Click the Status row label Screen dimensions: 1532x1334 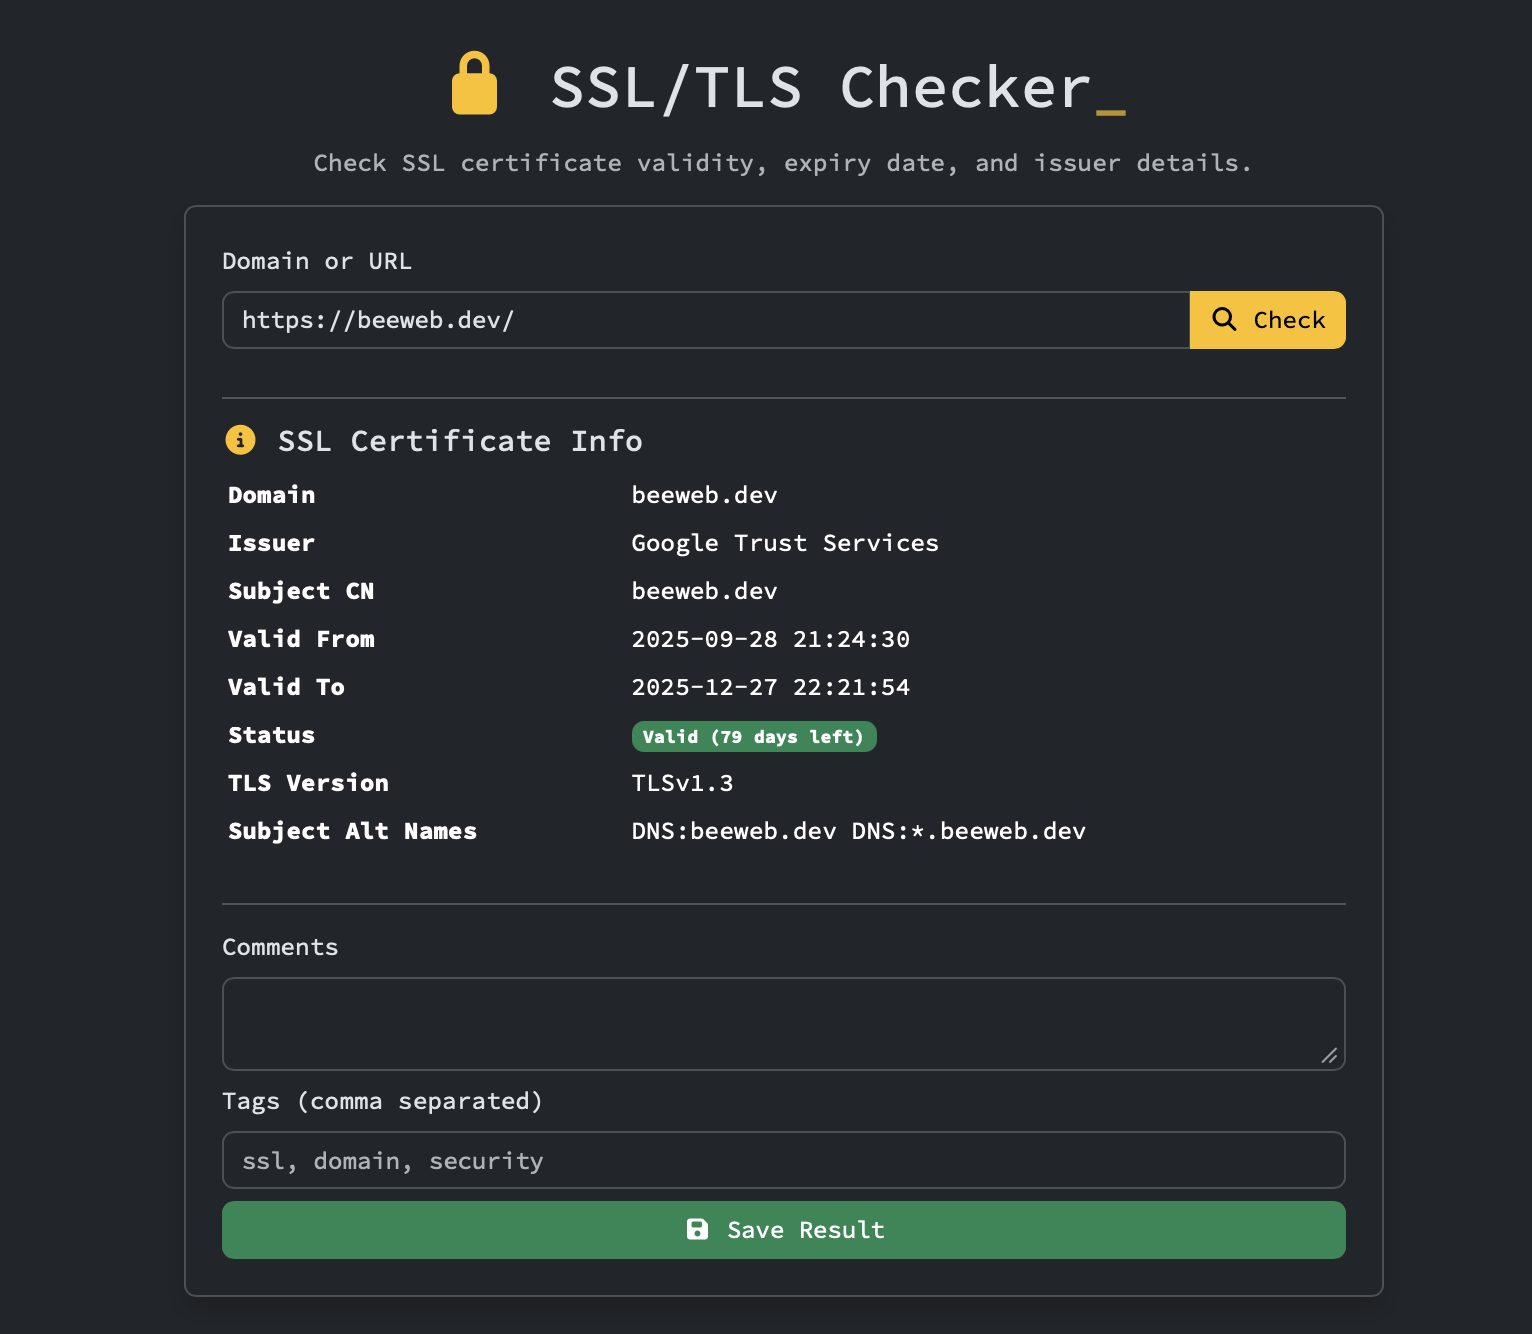tap(271, 735)
